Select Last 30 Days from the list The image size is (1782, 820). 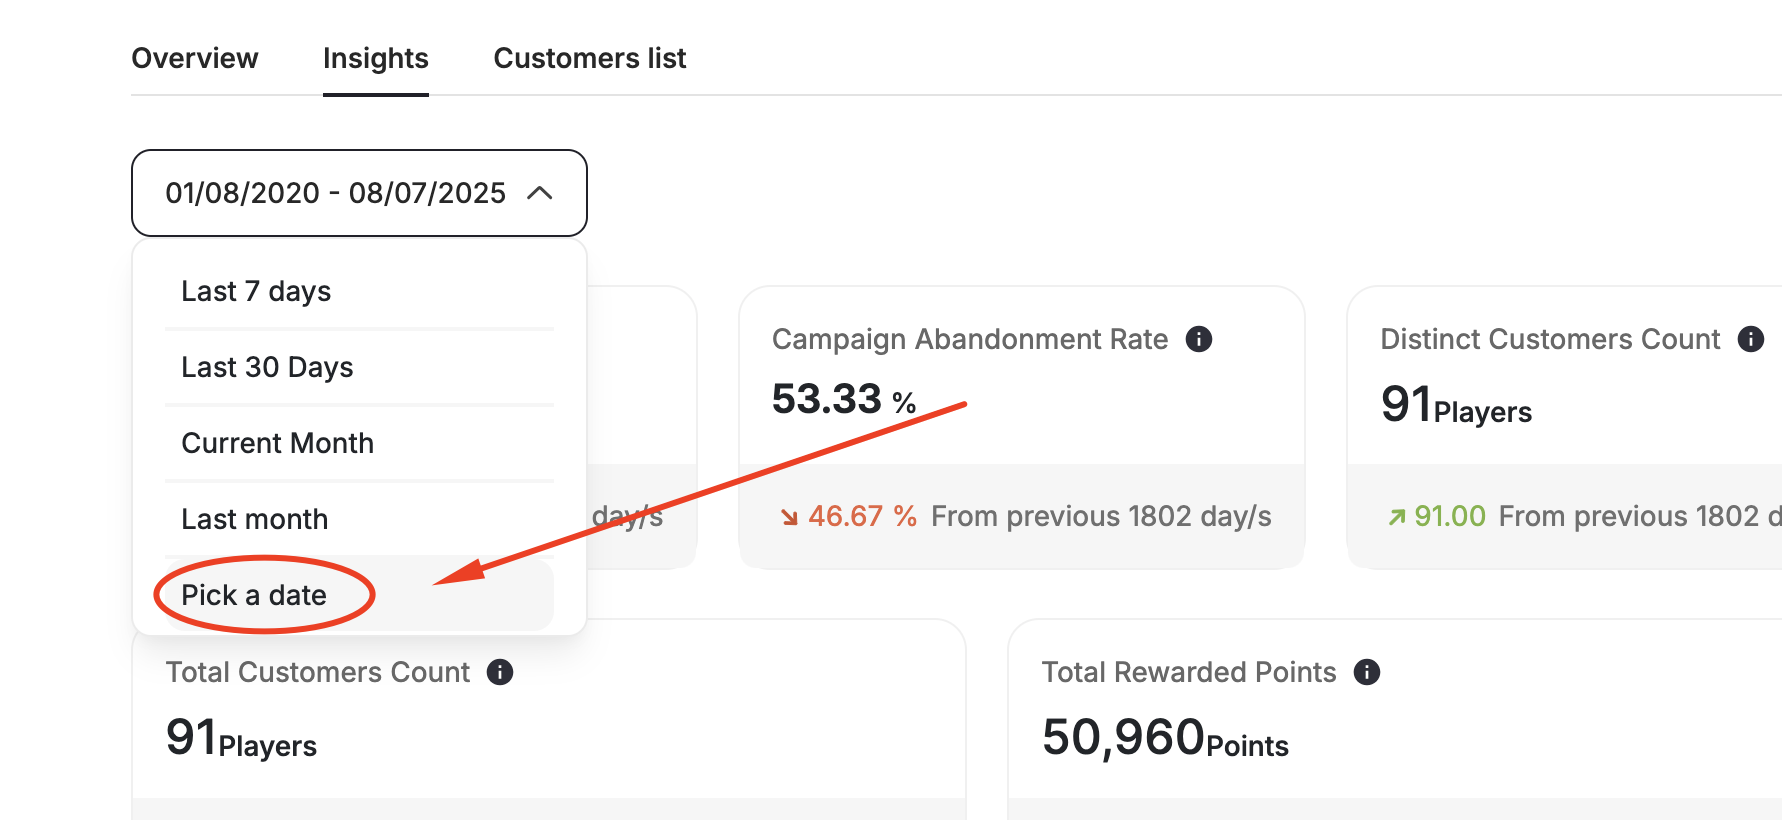[x=267, y=367]
